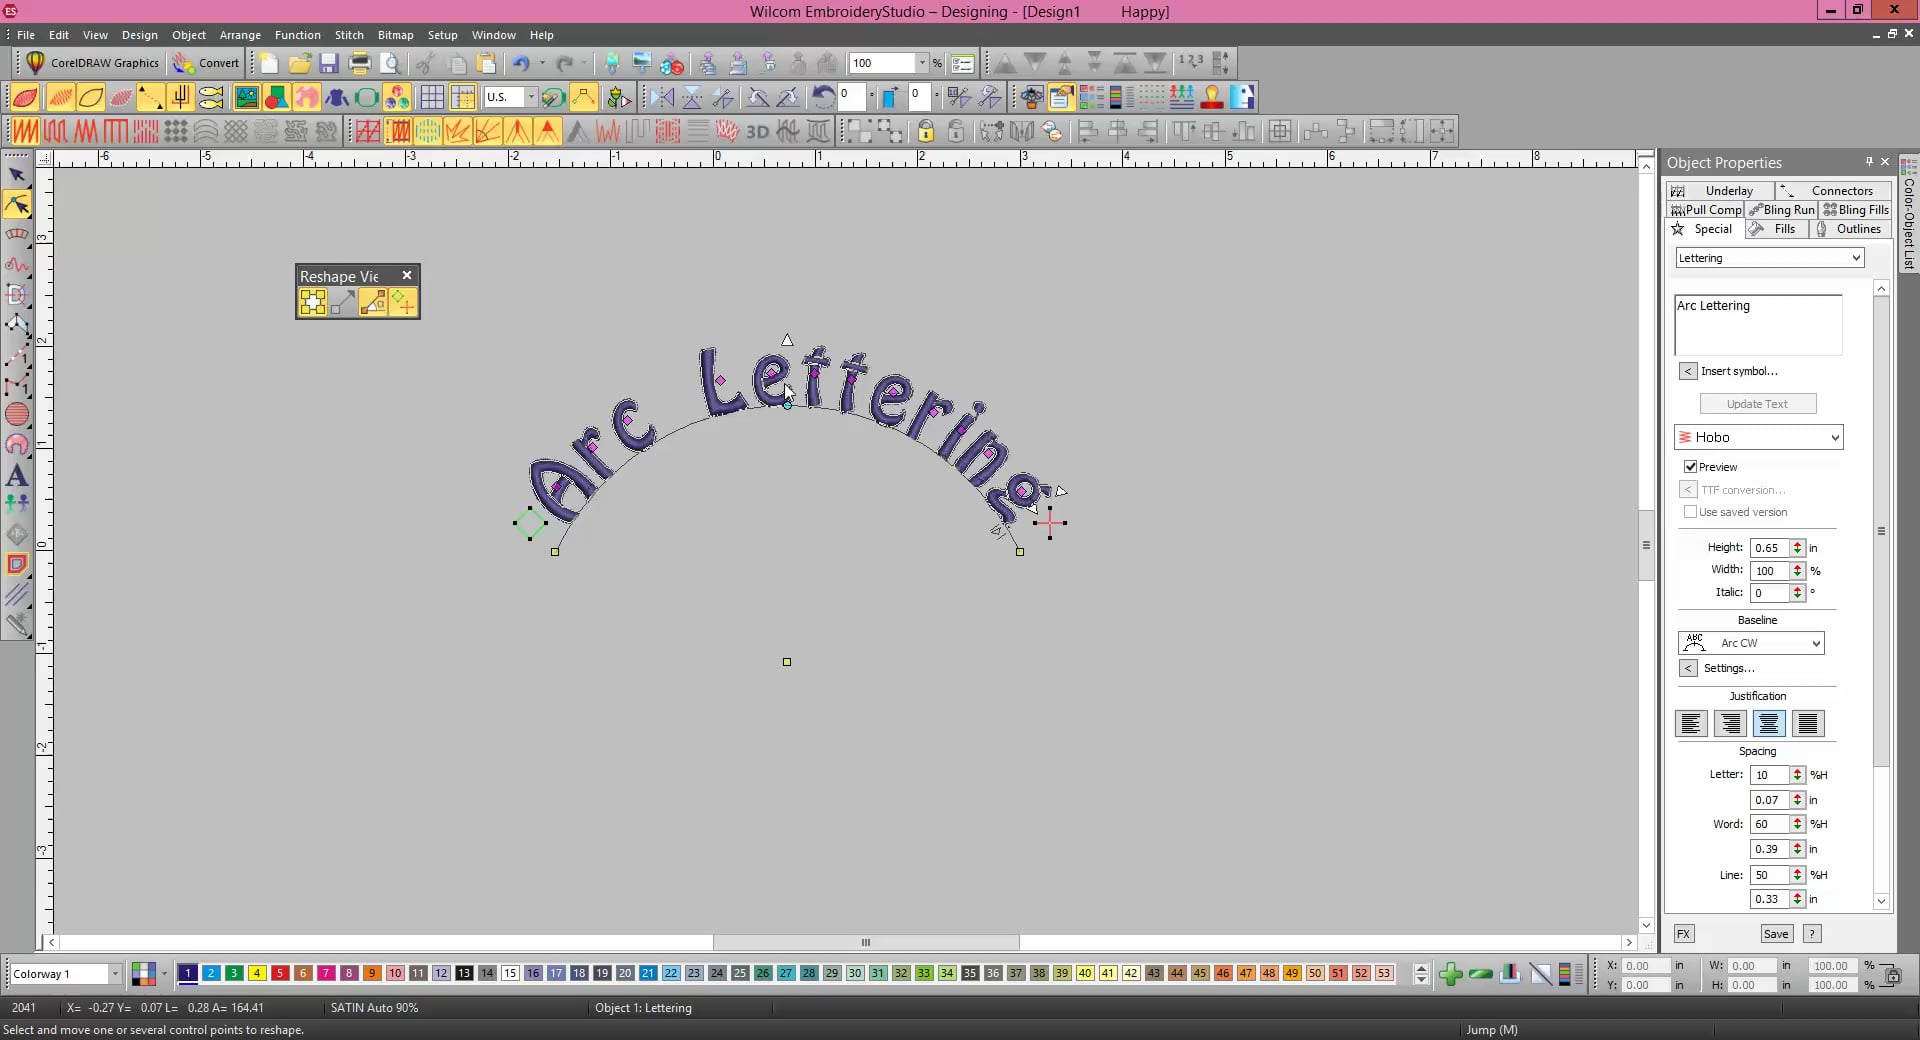Check the Use saved version option

pyautogui.click(x=1691, y=512)
